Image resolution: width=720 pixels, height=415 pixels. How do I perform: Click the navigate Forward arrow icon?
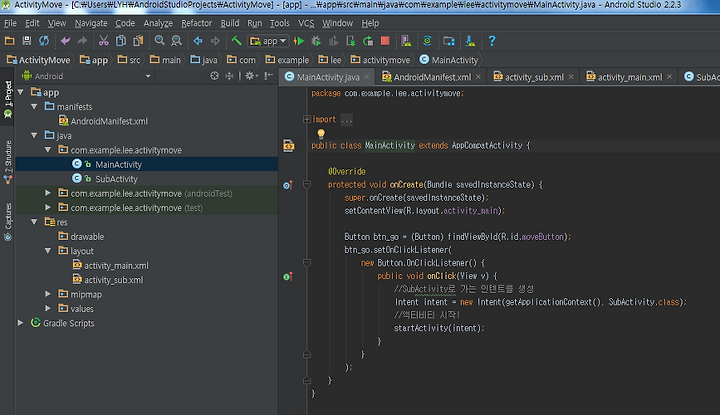click(215, 41)
